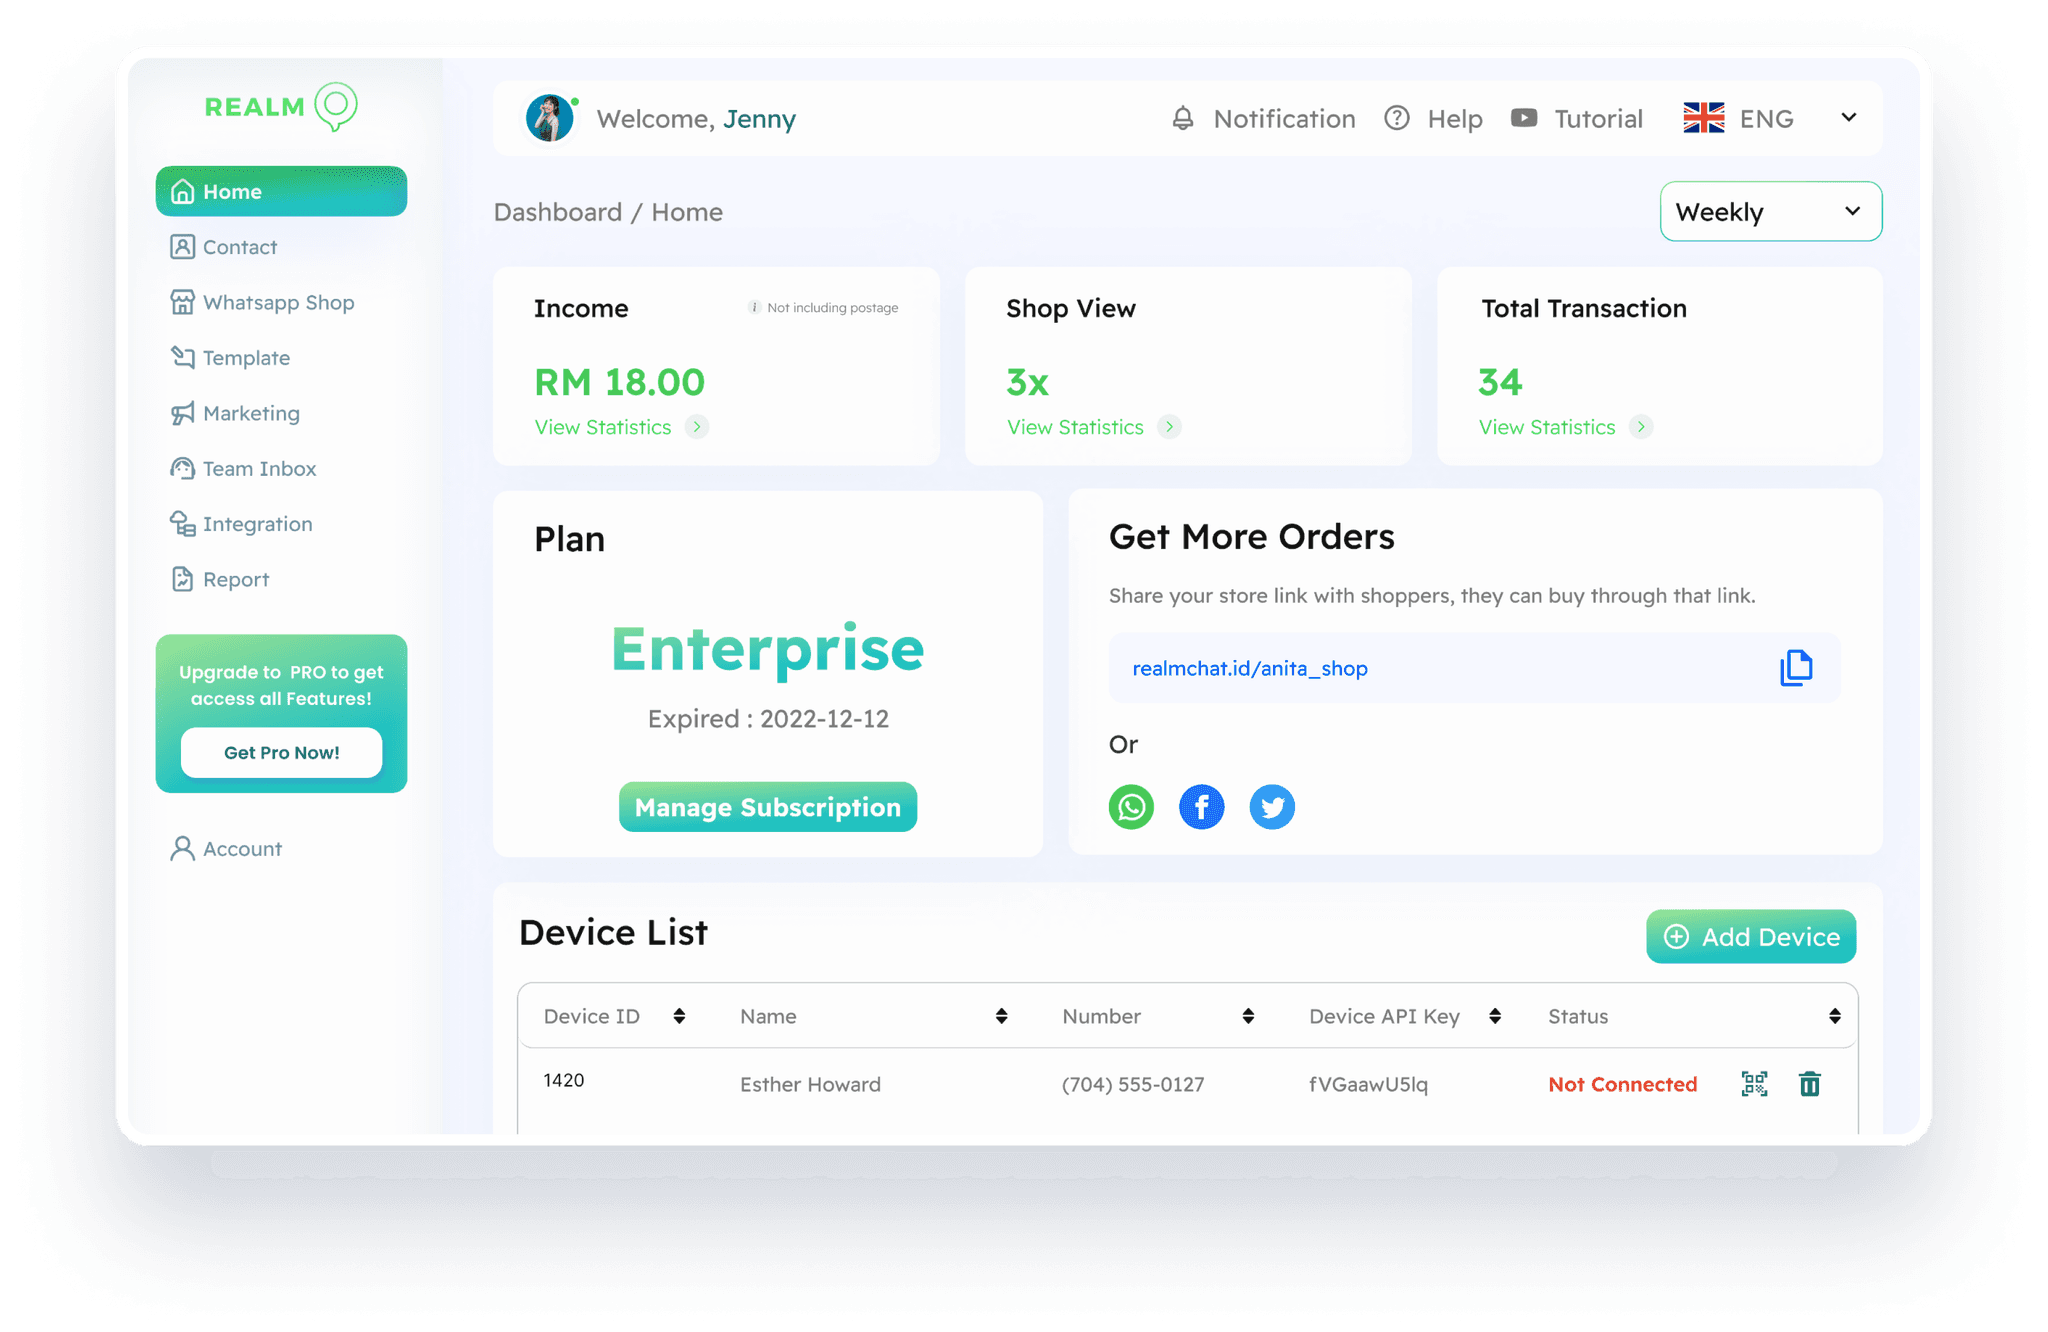Click Notification label in header
2048x1332 pixels.
click(1284, 118)
